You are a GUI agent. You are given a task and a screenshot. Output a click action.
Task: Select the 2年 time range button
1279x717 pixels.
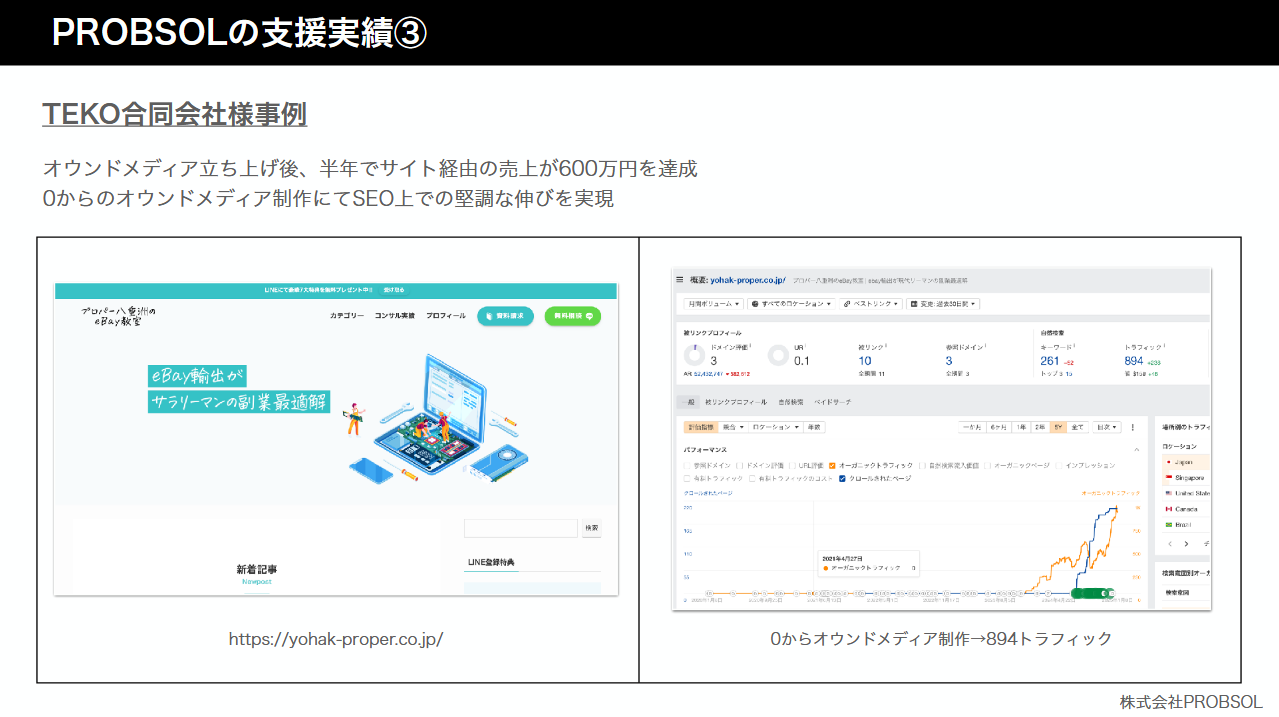(1040, 427)
